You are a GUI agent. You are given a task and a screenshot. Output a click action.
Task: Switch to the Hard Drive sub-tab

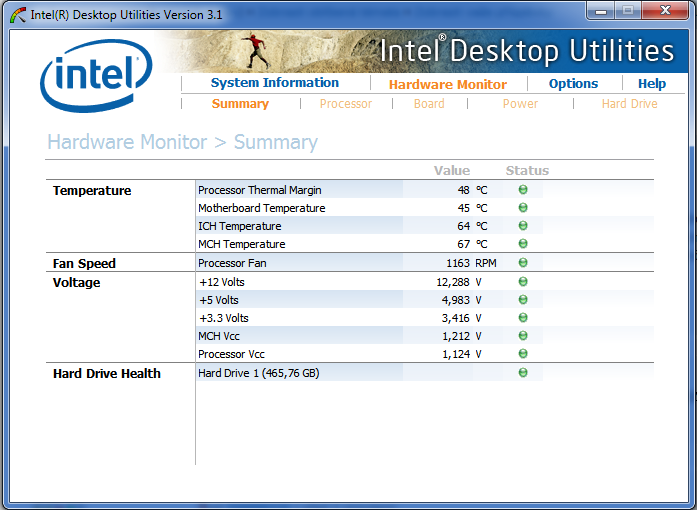[629, 104]
